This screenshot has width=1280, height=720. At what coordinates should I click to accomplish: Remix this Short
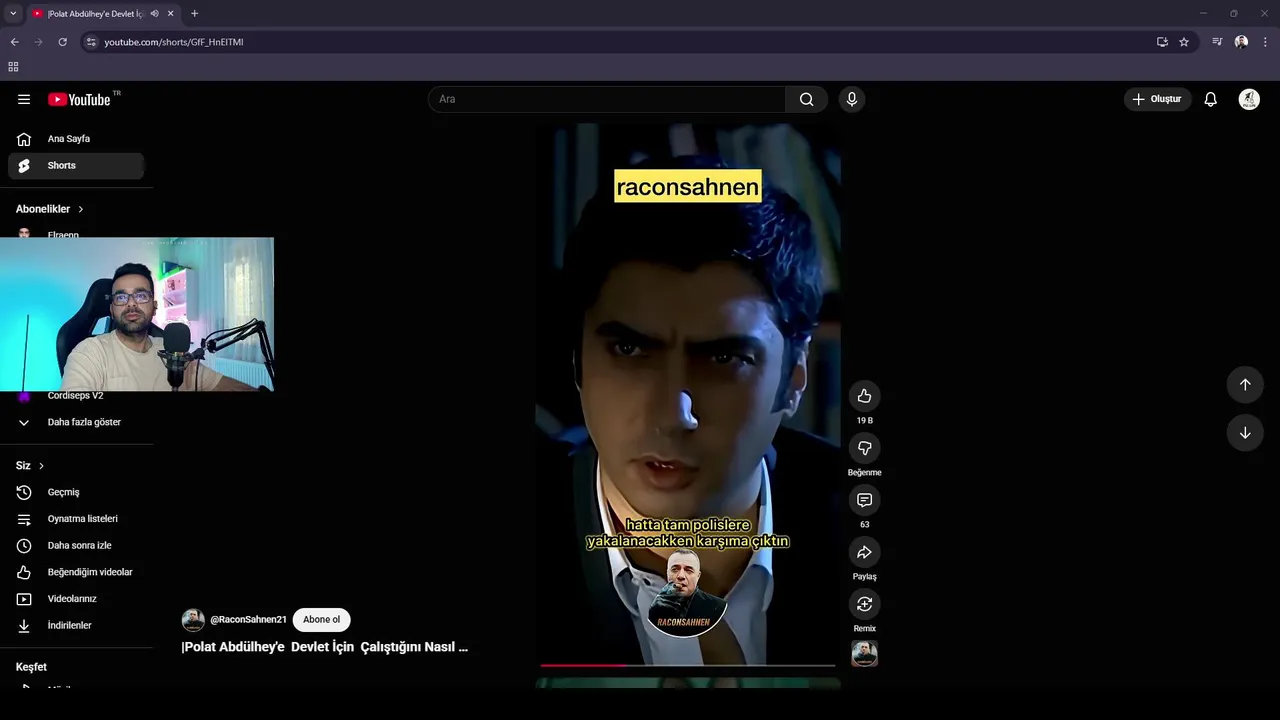click(864, 604)
